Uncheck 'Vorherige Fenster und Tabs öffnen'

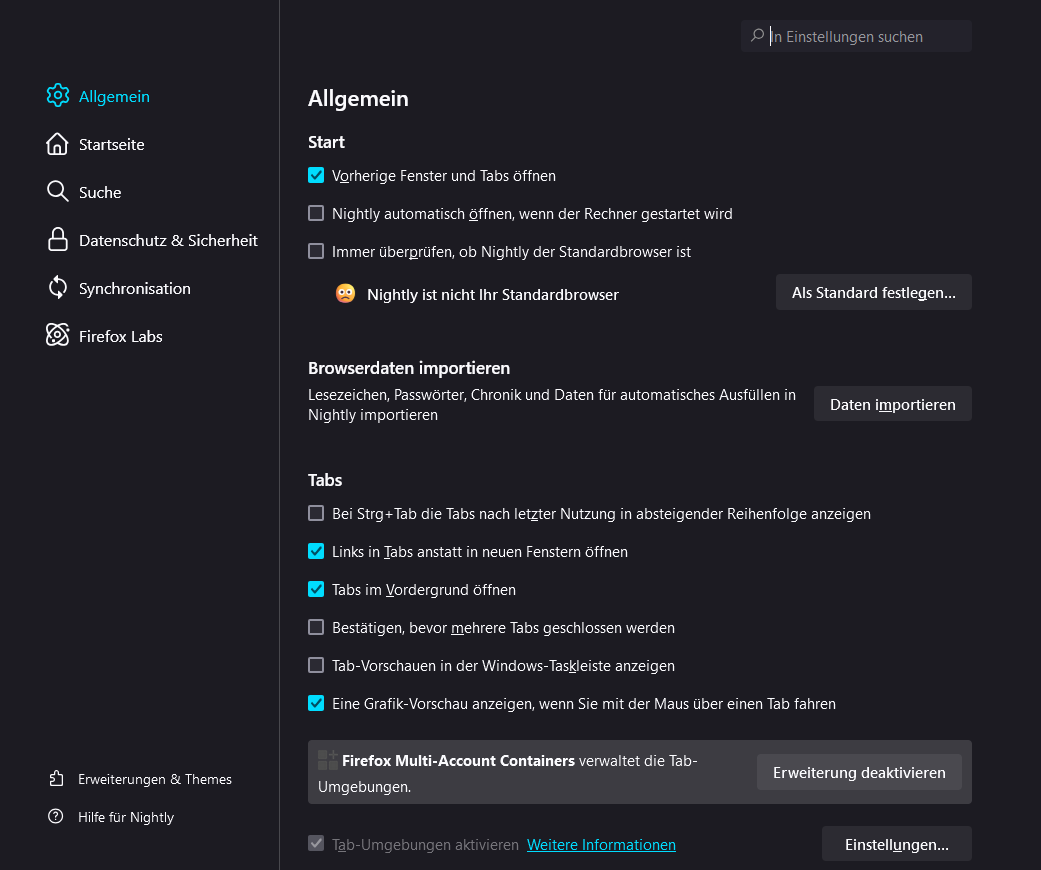coord(316,176)
